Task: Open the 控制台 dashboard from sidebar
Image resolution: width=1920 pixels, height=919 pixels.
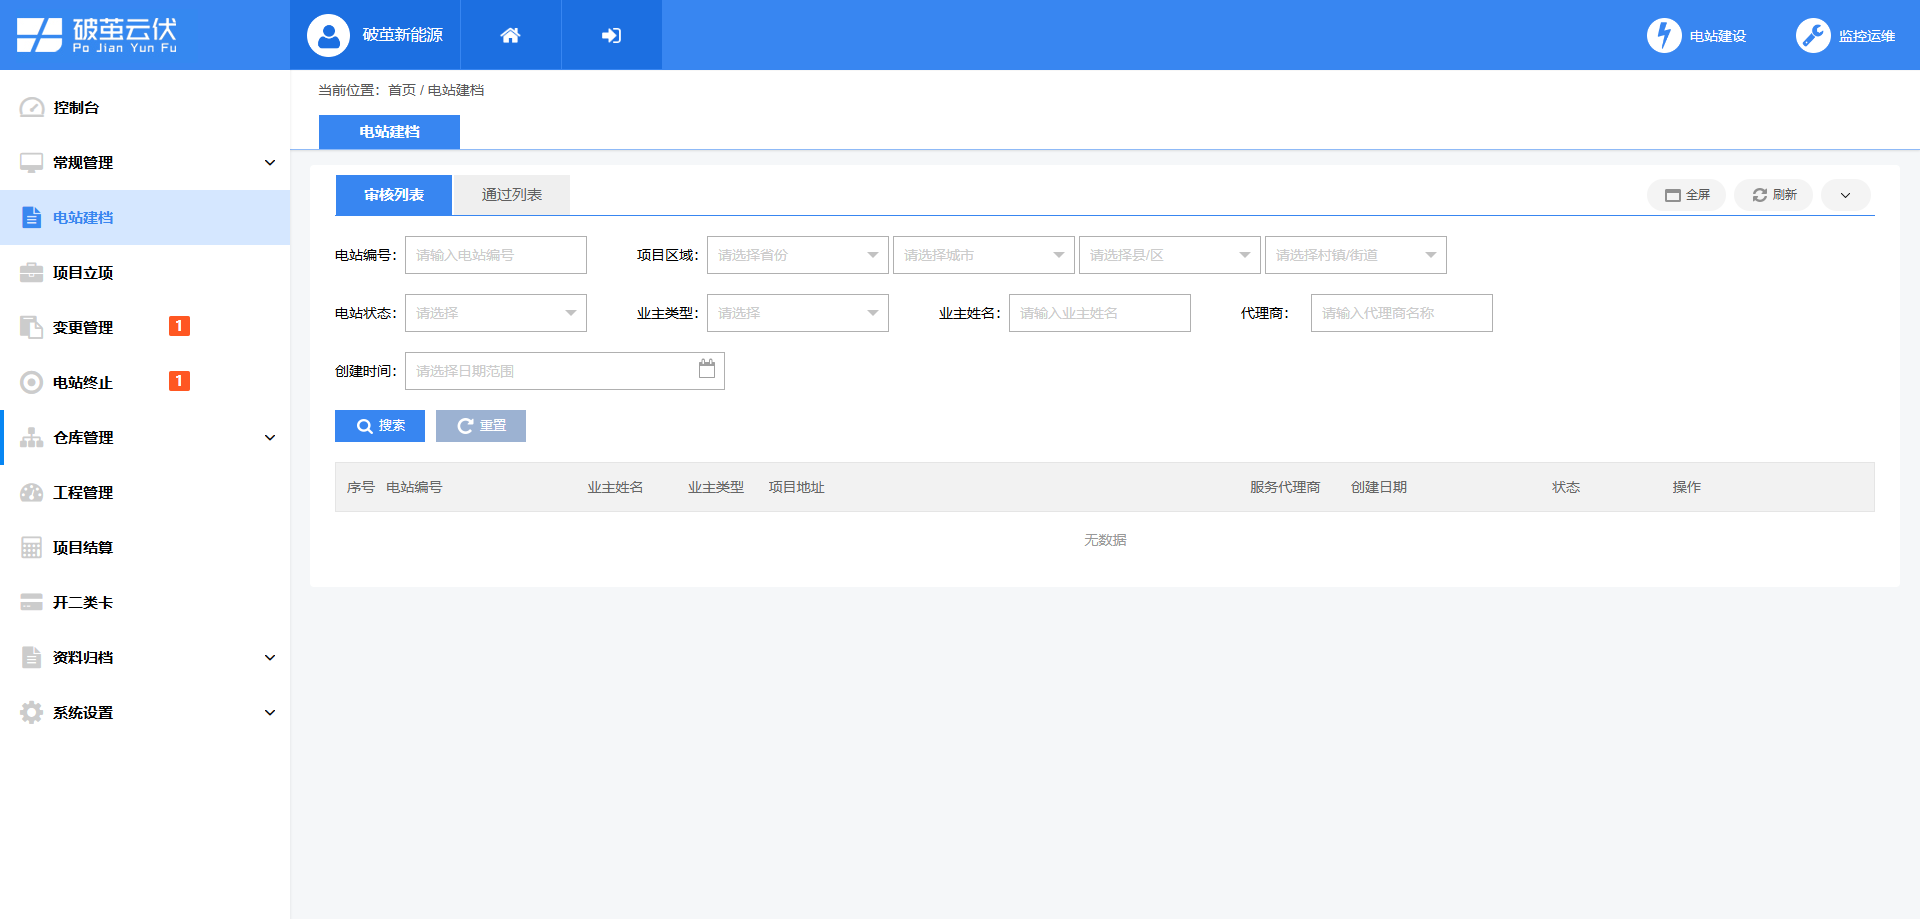Action: pyautogui.click(x=75, y=107)
